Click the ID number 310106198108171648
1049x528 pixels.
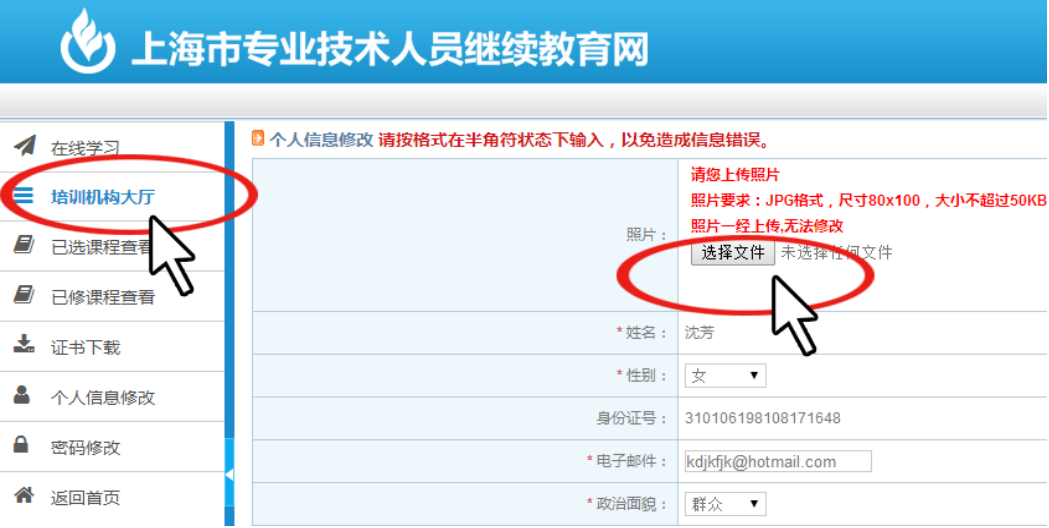pyautogui.click(x=763, y=418)
